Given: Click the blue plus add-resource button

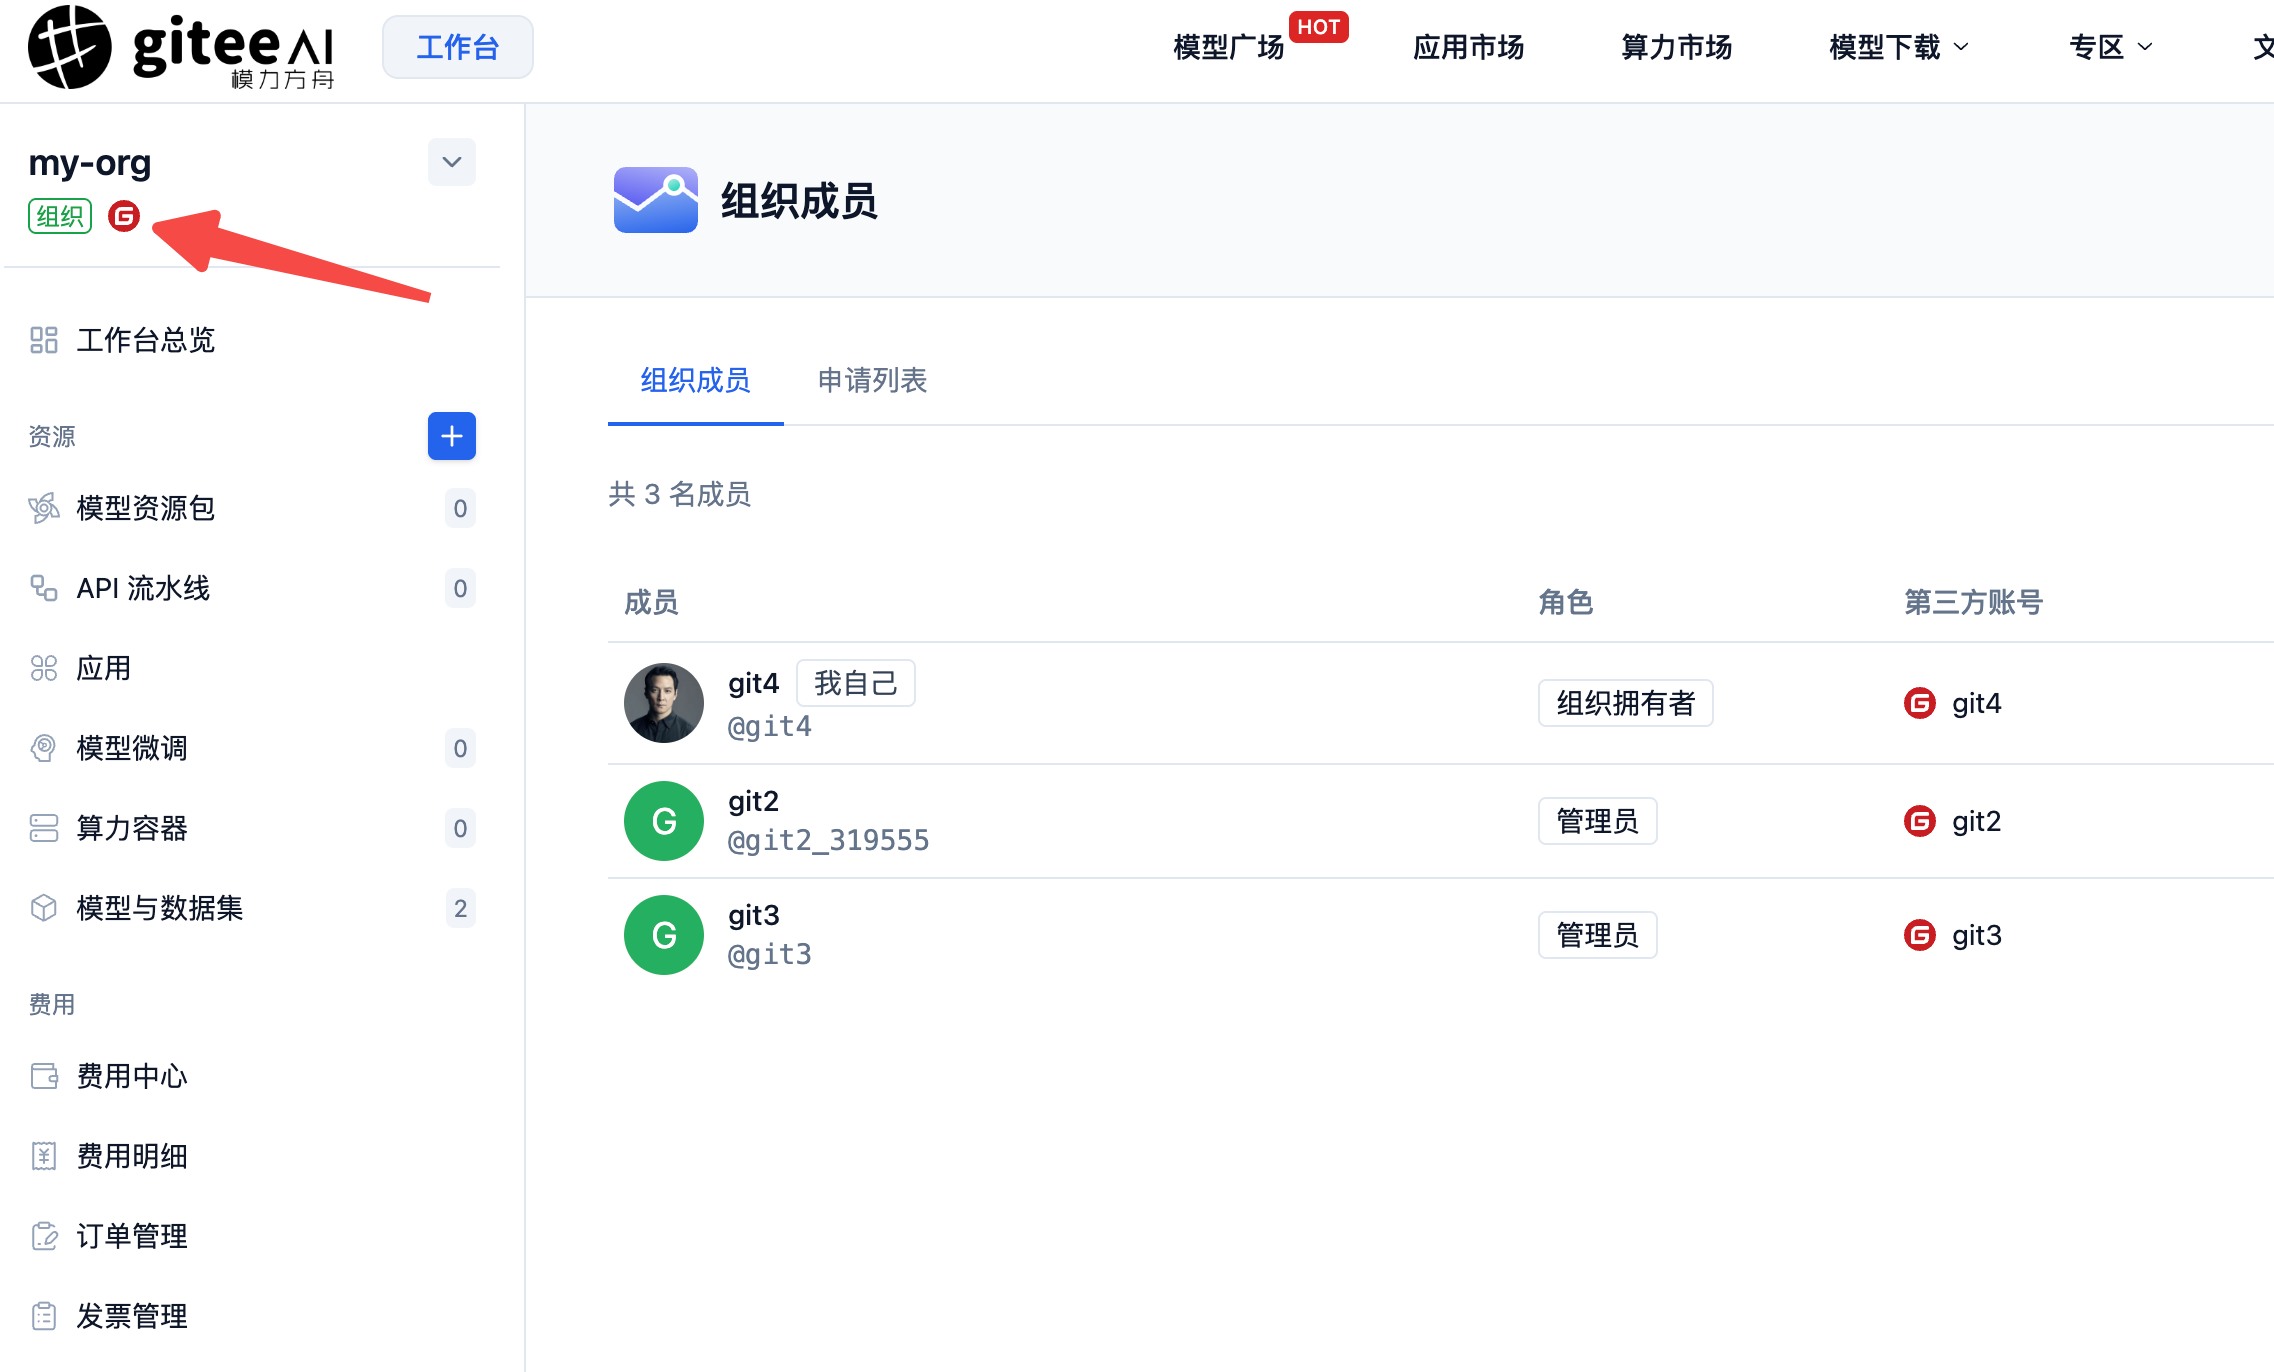Looking at the screenshot, I should pos(452,436).
